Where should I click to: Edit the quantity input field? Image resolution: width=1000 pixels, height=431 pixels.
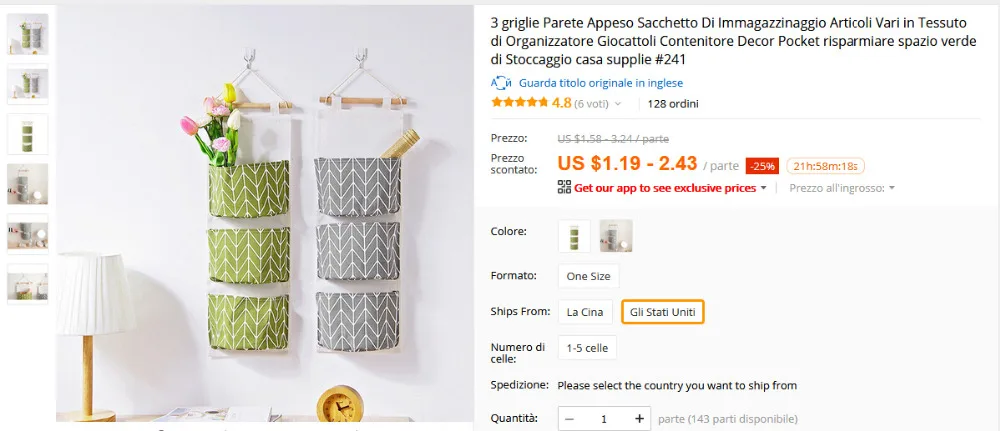click(604, 419)
